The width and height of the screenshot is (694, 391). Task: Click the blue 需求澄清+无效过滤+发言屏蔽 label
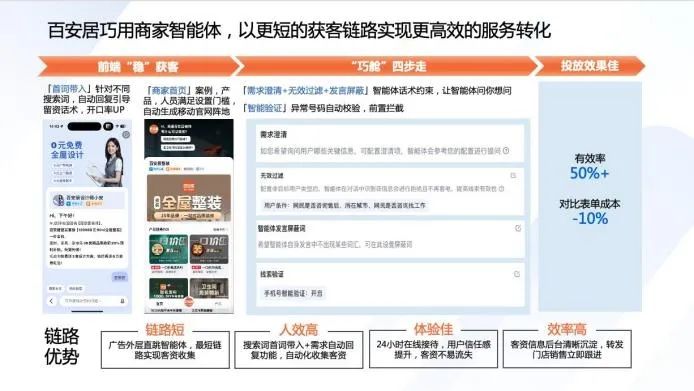[x=305, y=90]
